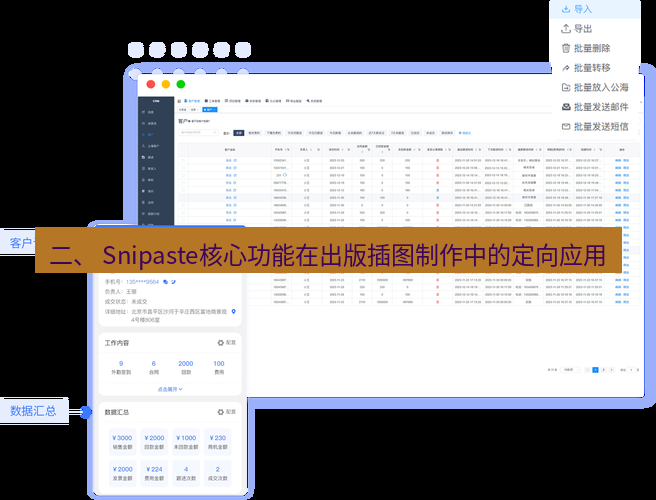Click the mail tray icon beside 批量发送邮件
Image resolution: width=656 pixels, height=500 pixels.
[x=566, y=107]
